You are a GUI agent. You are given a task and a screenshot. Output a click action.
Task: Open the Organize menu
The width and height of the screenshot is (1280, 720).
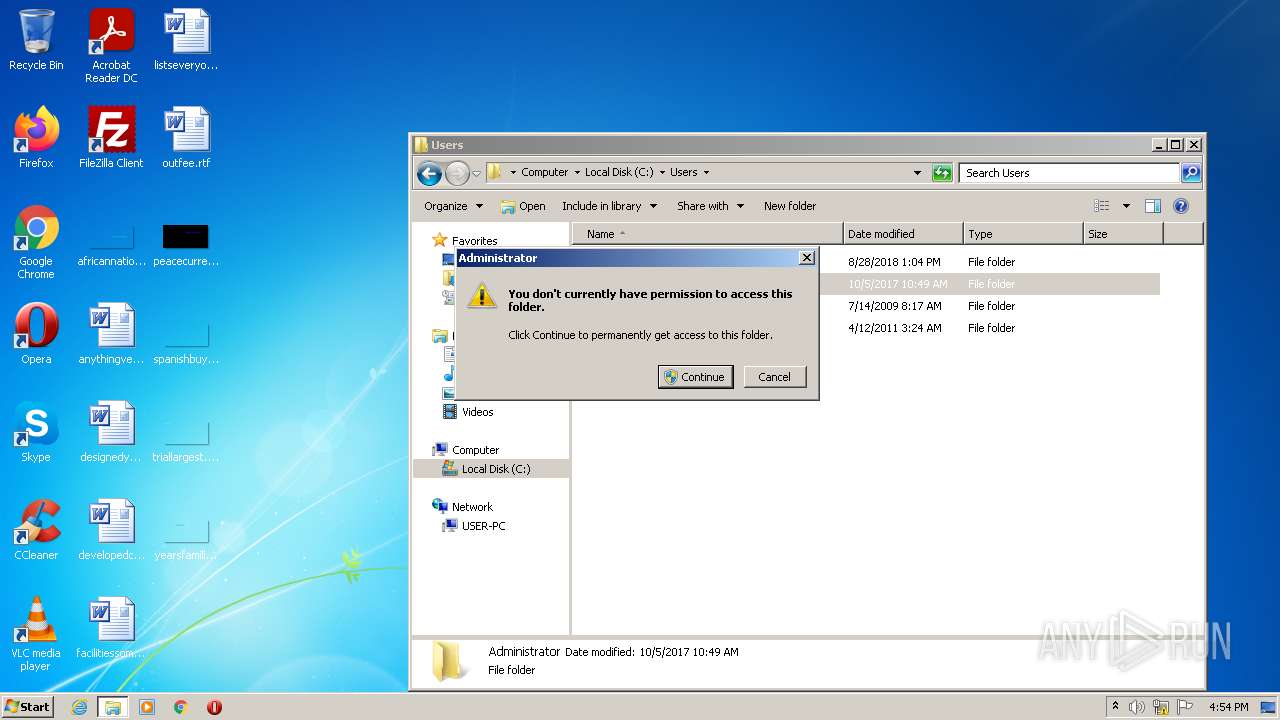pyautogui.click(x=453, y=206)
